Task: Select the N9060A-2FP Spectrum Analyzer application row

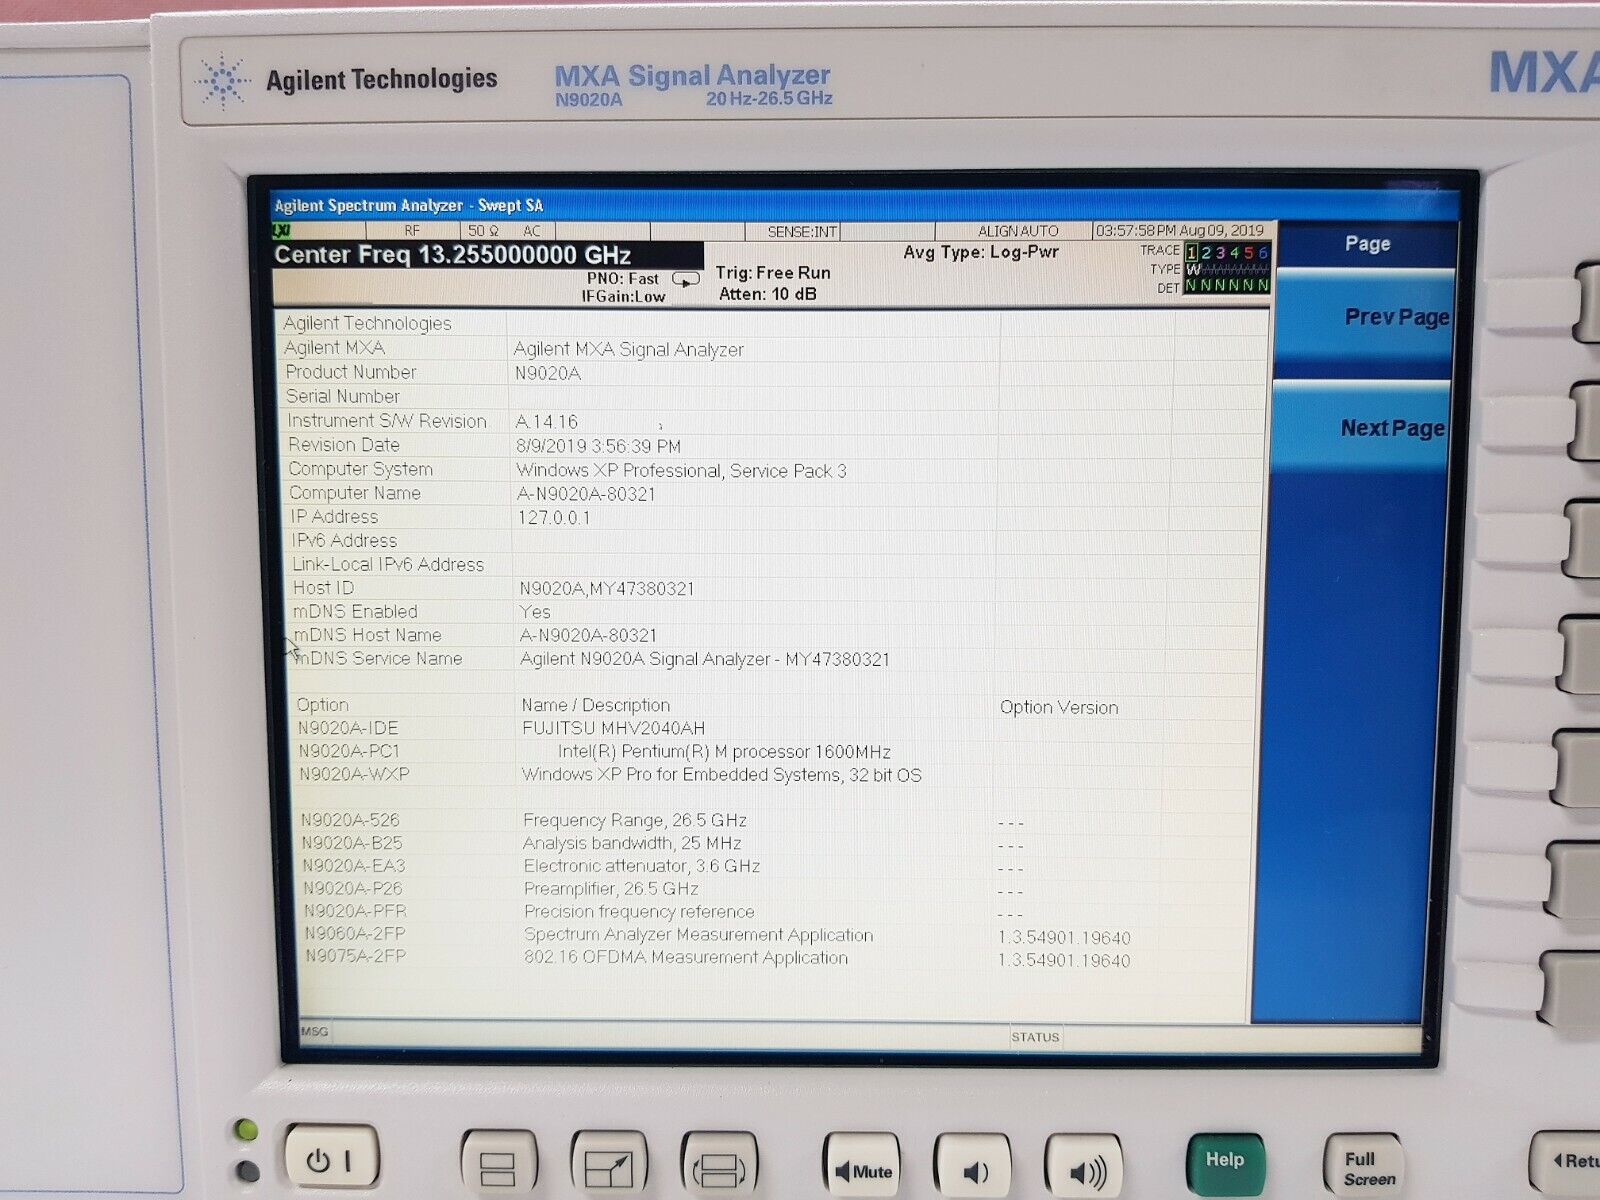Action: 718,936
